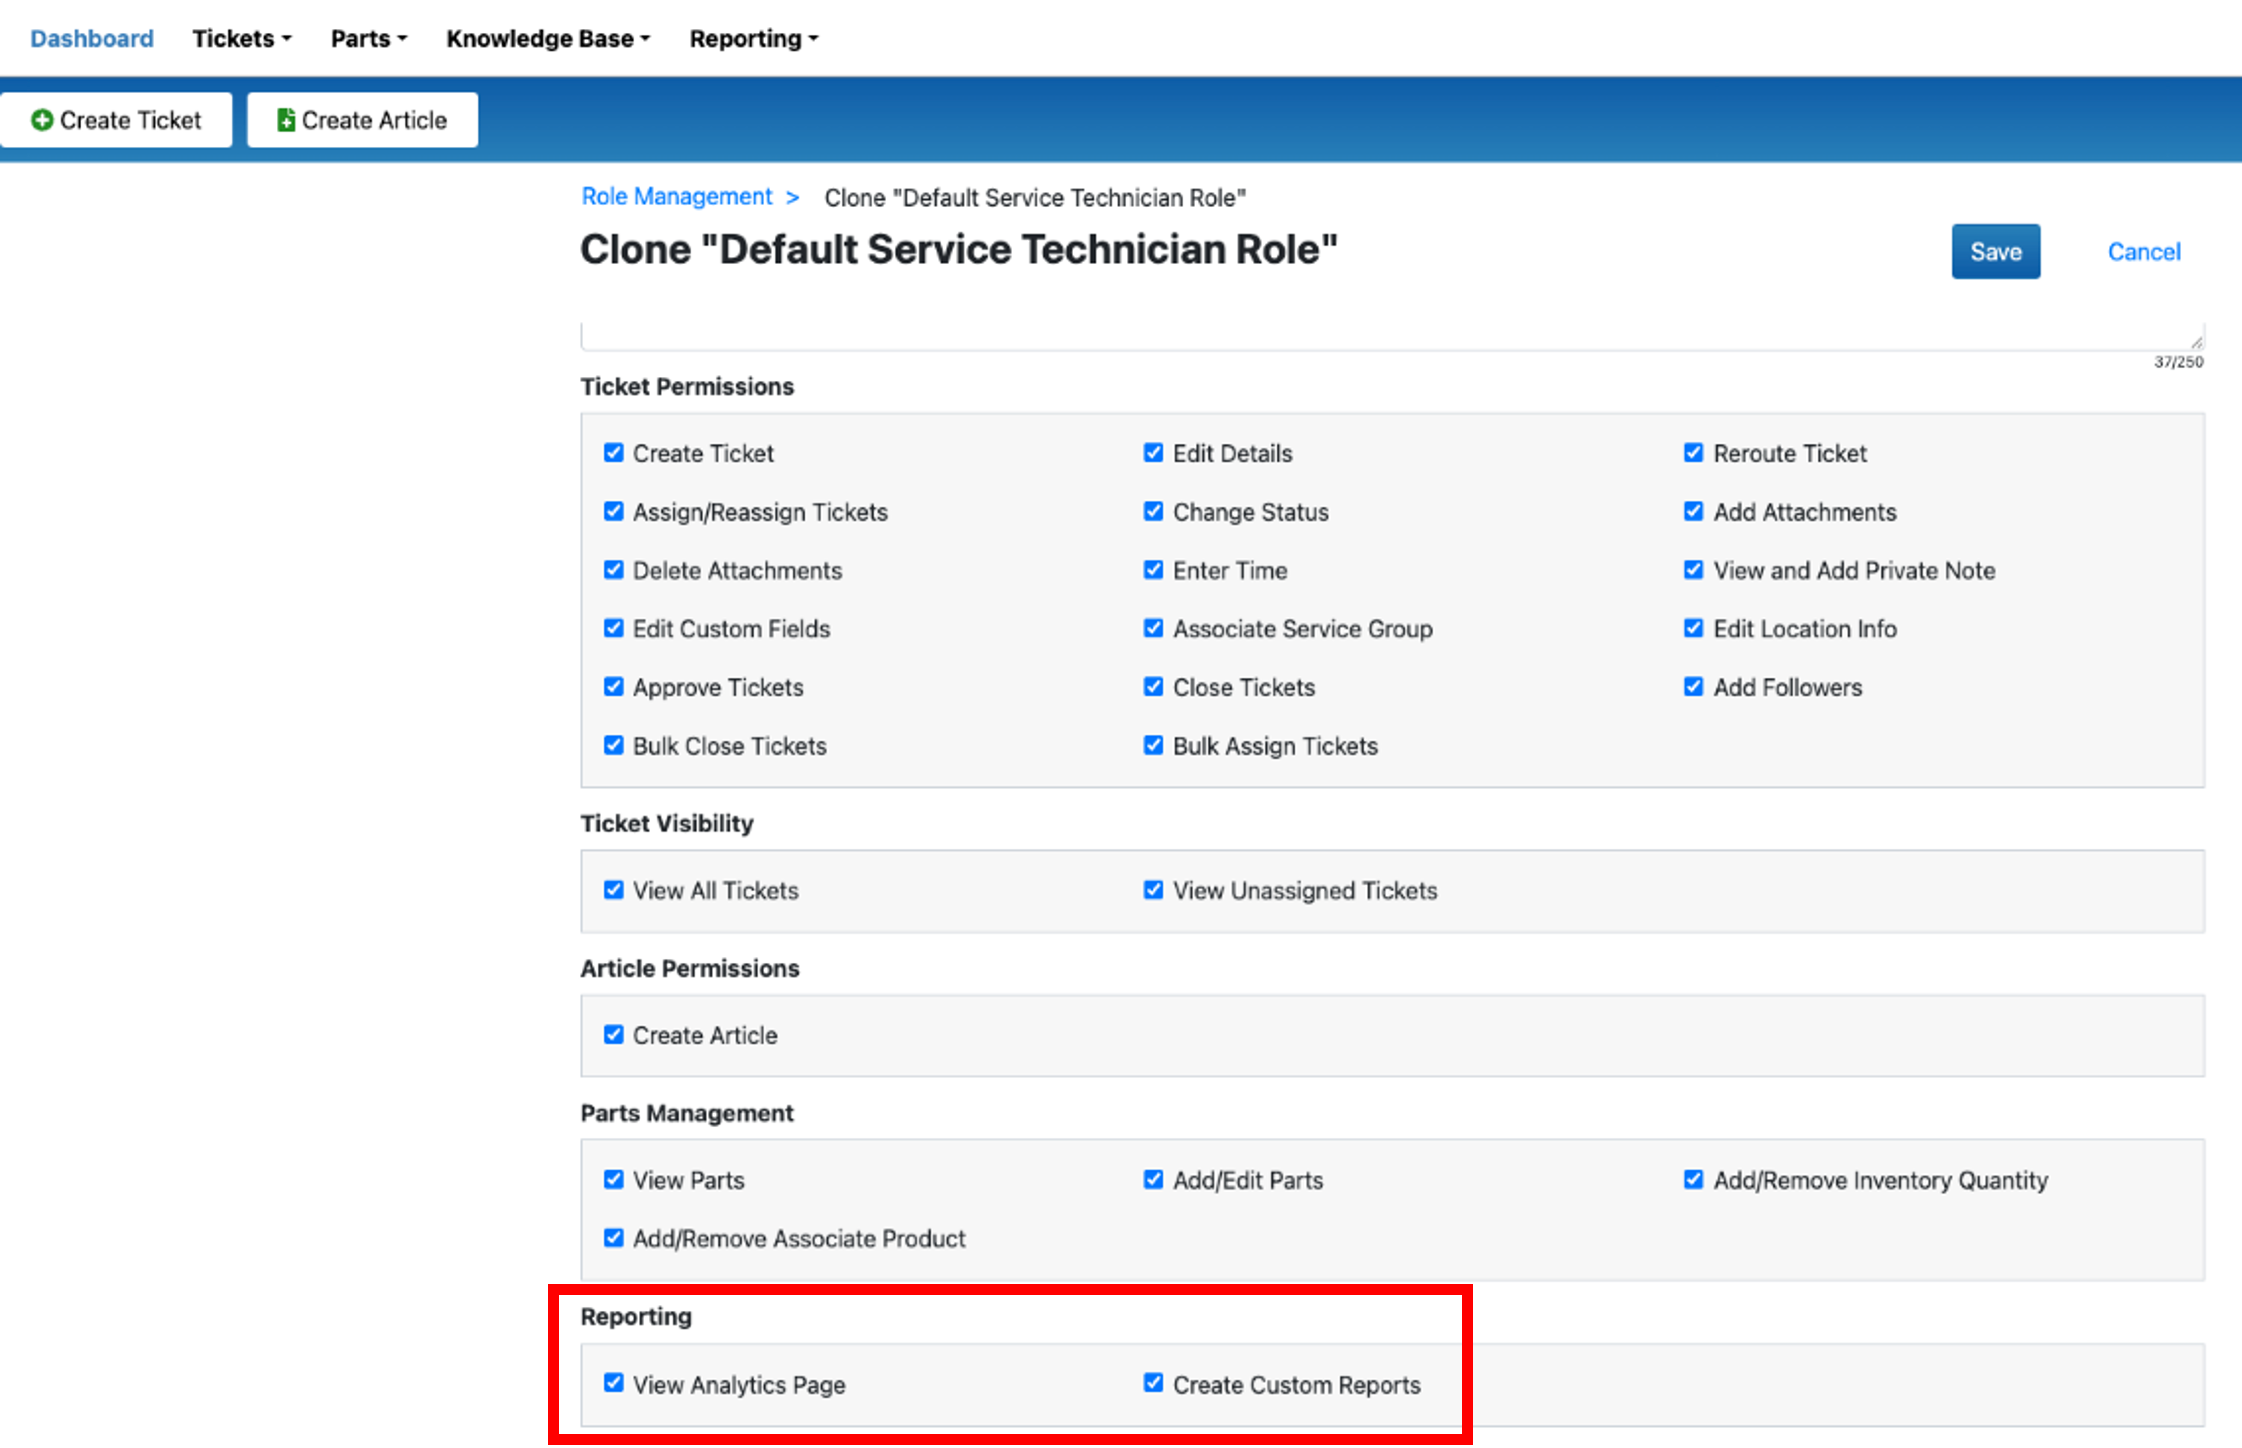Toggle the View Unassigned Tickets checkbox
The width and height of the screenshot is (2242, 1448).
point(1153,890)
